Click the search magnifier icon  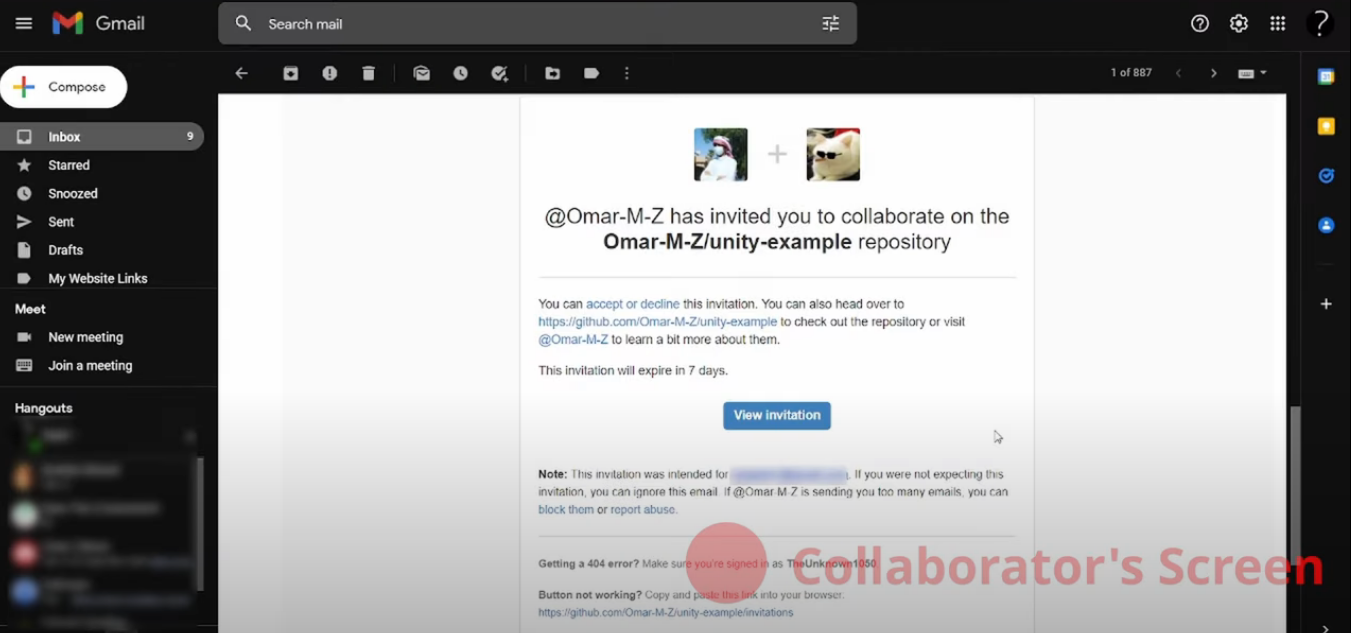243,23
